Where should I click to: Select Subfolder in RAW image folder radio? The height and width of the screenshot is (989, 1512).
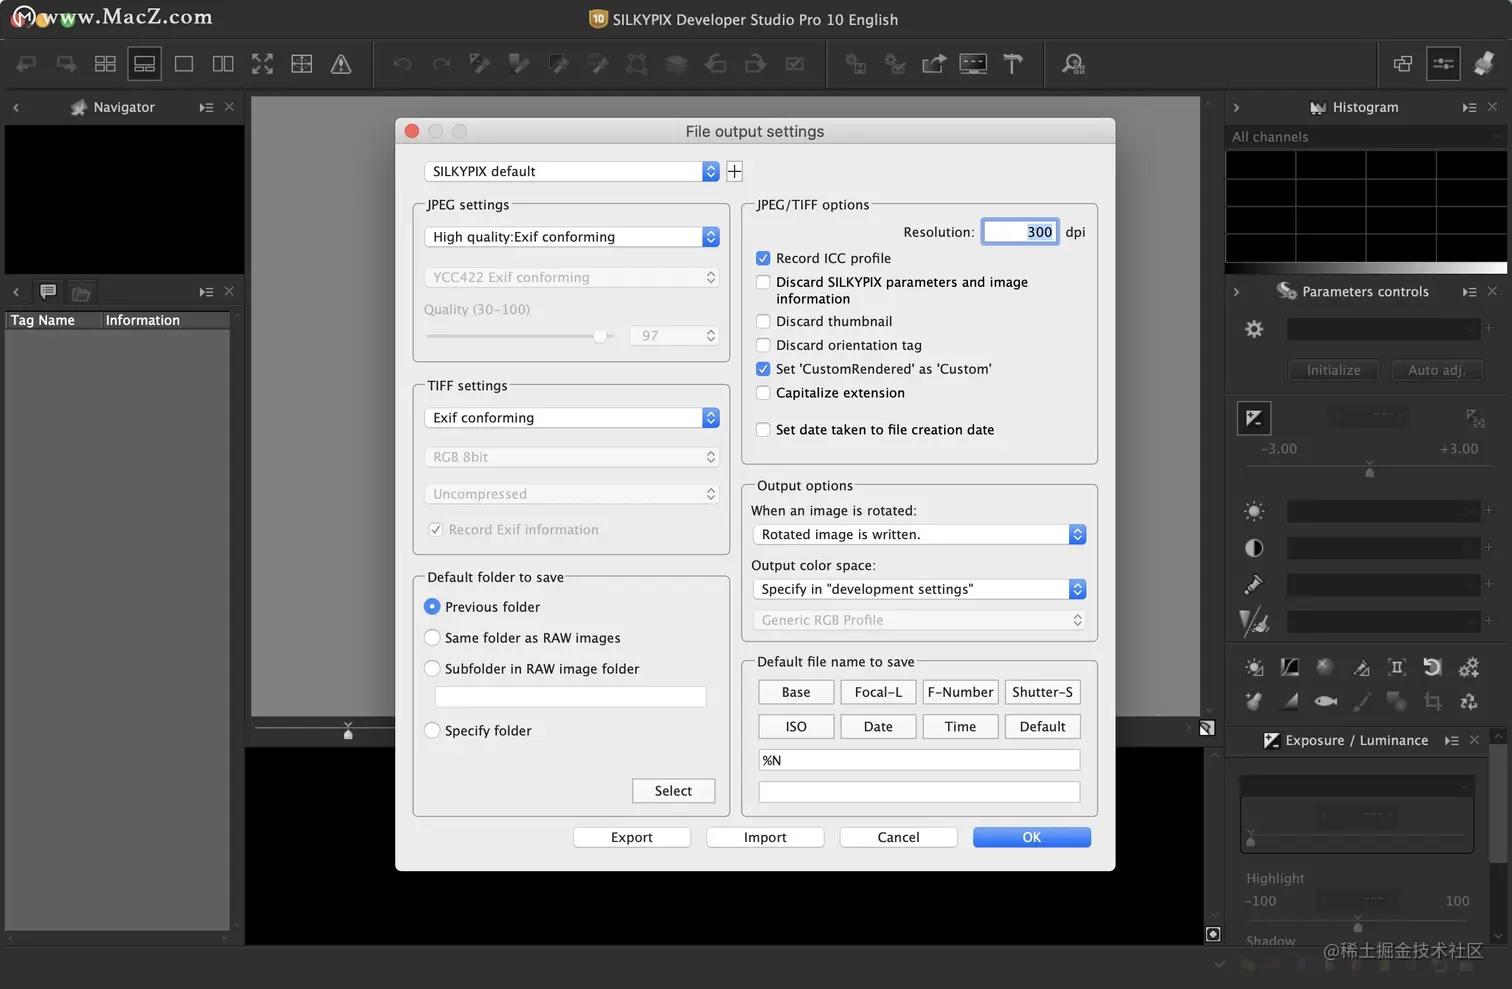pyautogui.click(x=432, y=669)
